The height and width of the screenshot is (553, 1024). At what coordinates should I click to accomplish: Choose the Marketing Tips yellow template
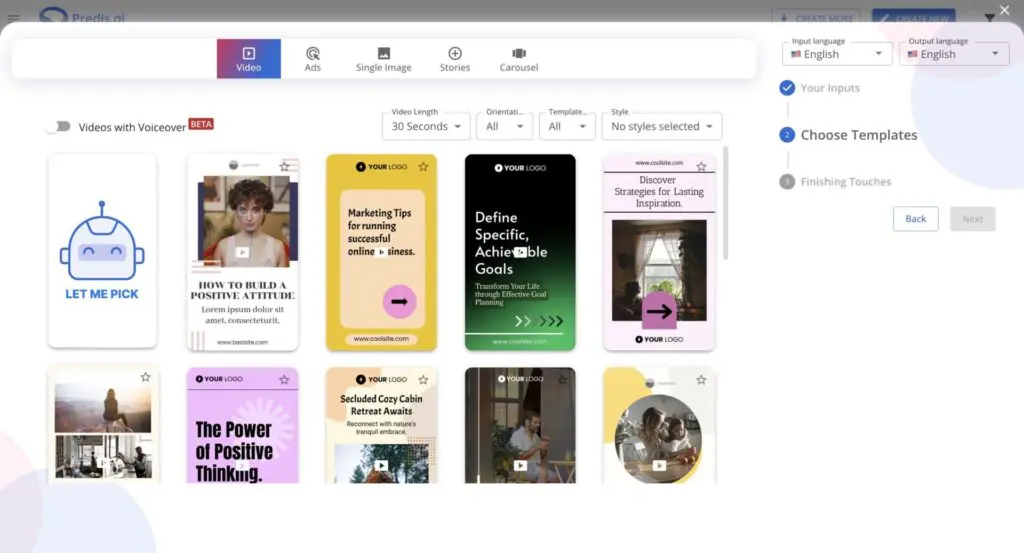381,252
